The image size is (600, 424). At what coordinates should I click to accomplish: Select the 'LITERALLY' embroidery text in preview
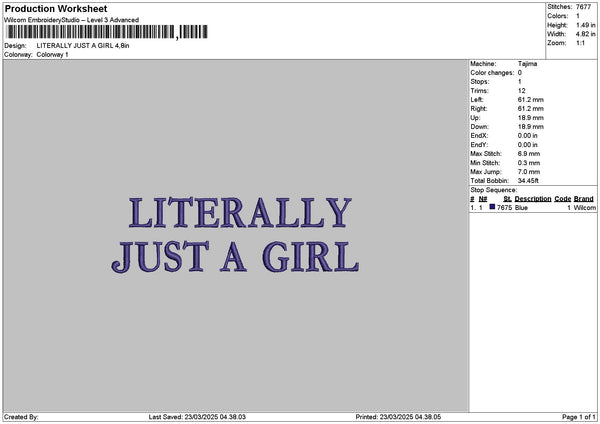point(240,213)
